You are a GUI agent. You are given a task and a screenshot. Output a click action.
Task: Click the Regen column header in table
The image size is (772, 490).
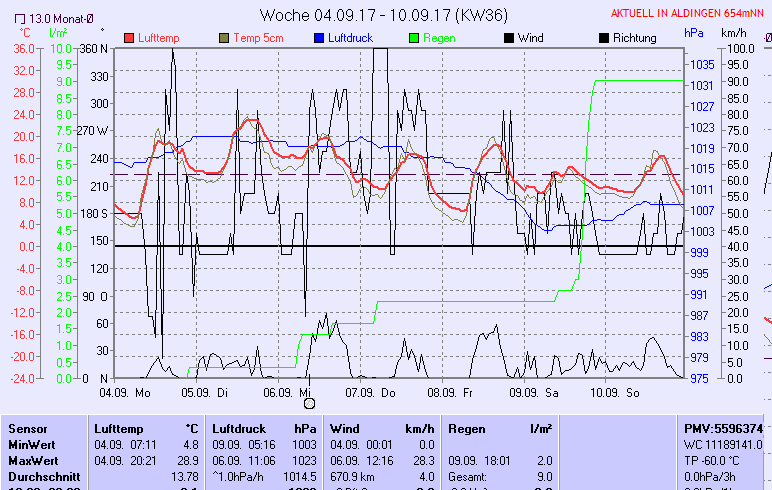click(x=468, y=428)
